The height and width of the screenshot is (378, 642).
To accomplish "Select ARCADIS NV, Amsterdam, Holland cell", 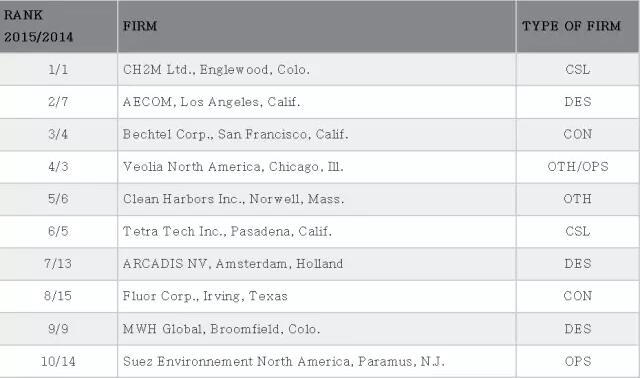I will tap(316, 264).
